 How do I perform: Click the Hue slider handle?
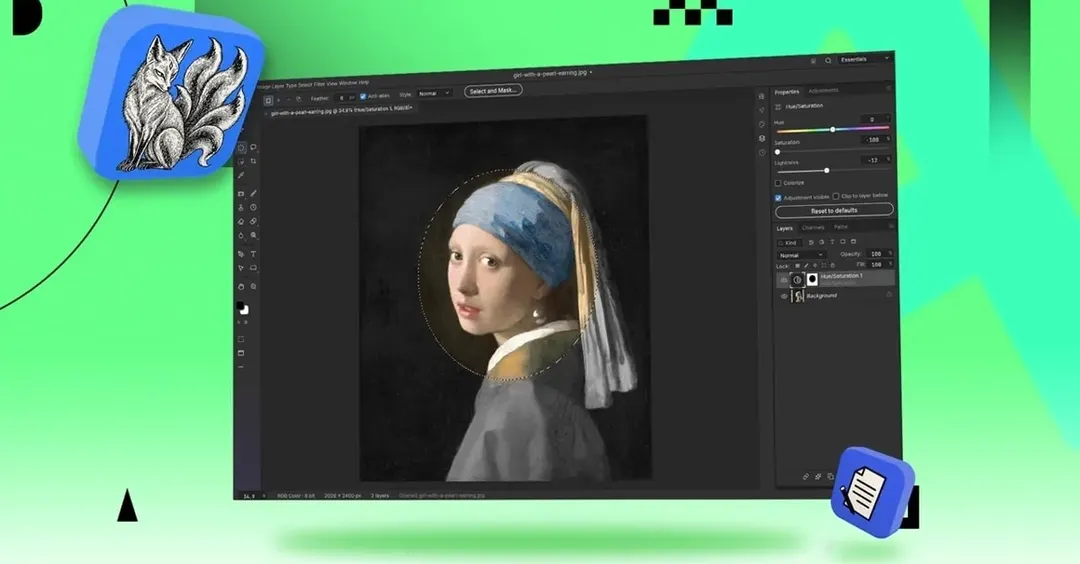pos(833,129)
